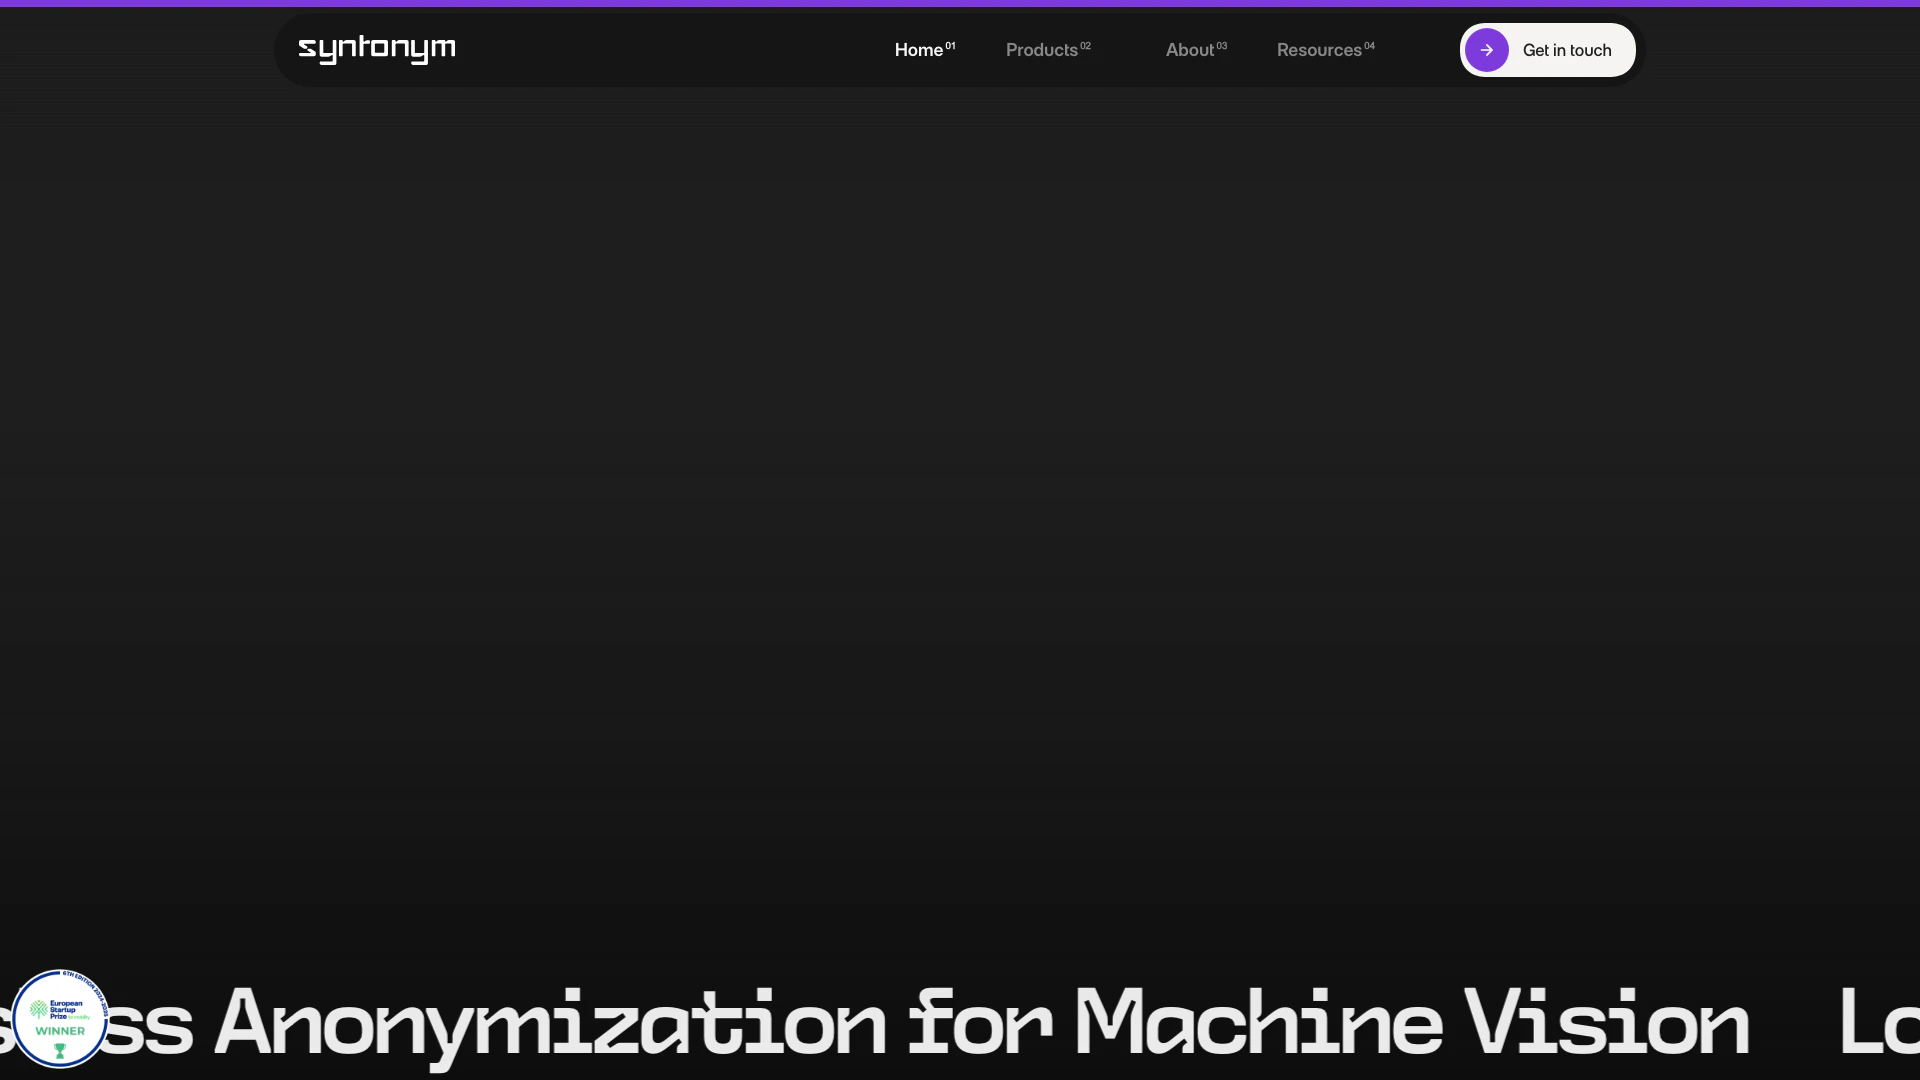Click the 01 superscript beside Home

950,46
